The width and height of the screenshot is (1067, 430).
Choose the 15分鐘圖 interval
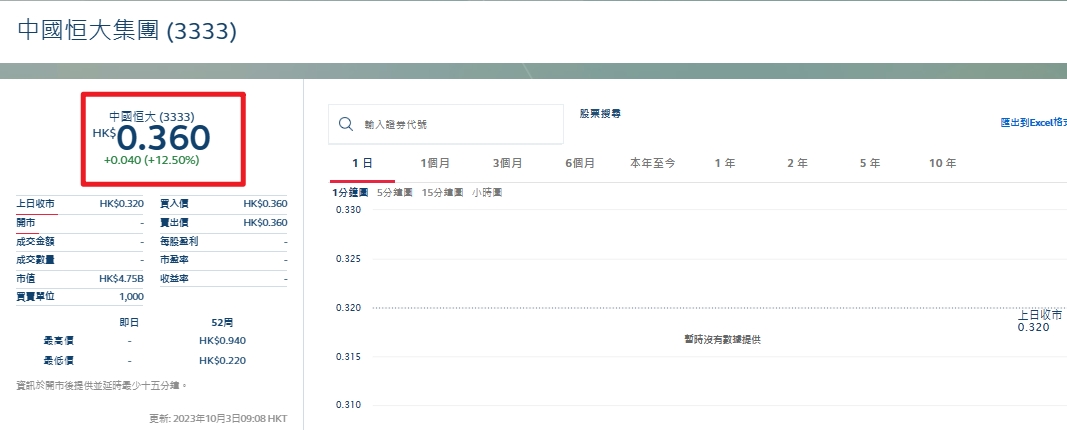click(x=442, y=193)
